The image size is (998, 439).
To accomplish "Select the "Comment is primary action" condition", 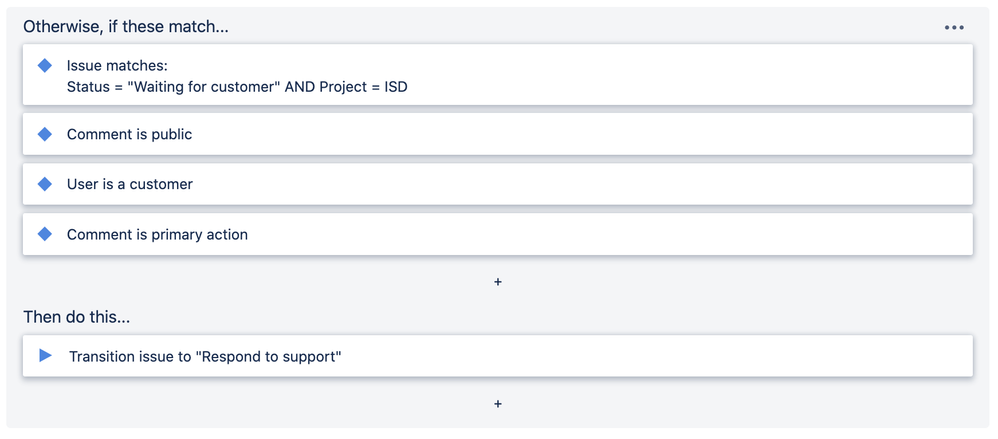I will tap(157, 235).
